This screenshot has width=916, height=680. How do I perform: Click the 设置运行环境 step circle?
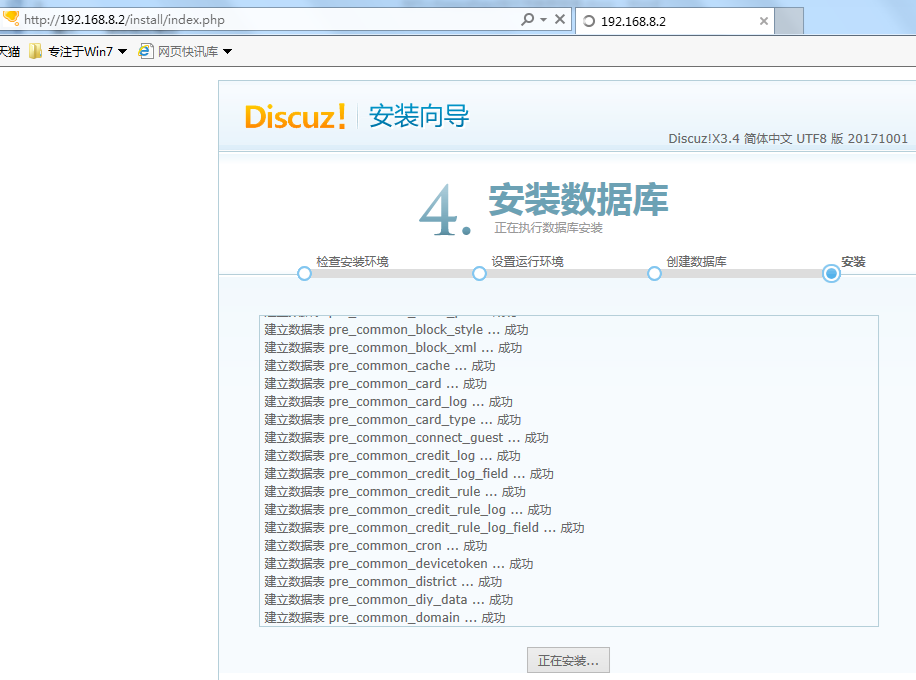pyautogui.click(x=480, y=273)
